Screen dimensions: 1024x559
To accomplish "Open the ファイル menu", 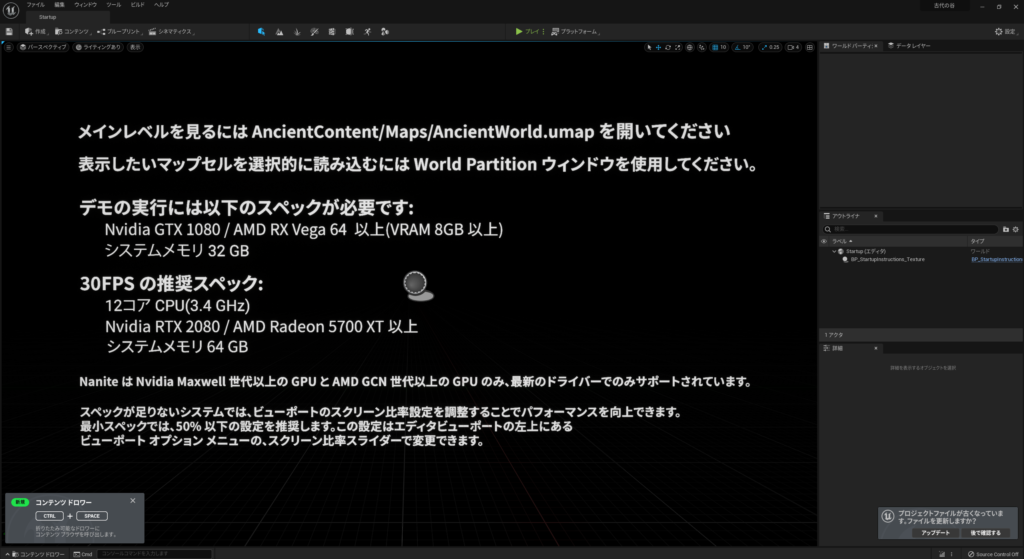I will click(35, 5).
